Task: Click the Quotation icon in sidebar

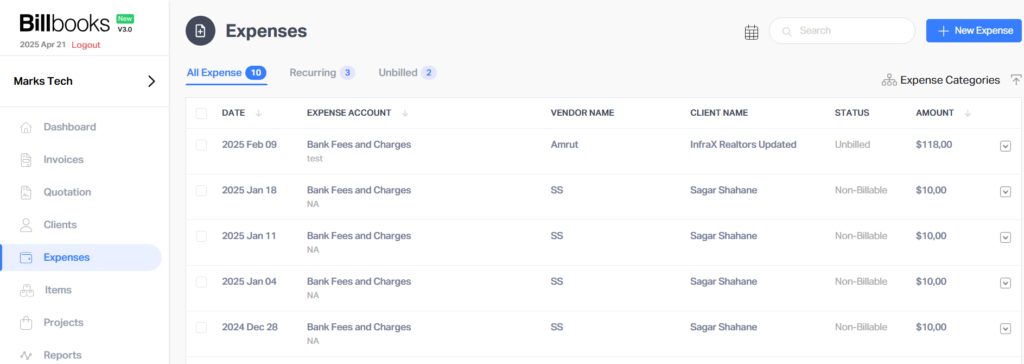Action: click(26, 192)
